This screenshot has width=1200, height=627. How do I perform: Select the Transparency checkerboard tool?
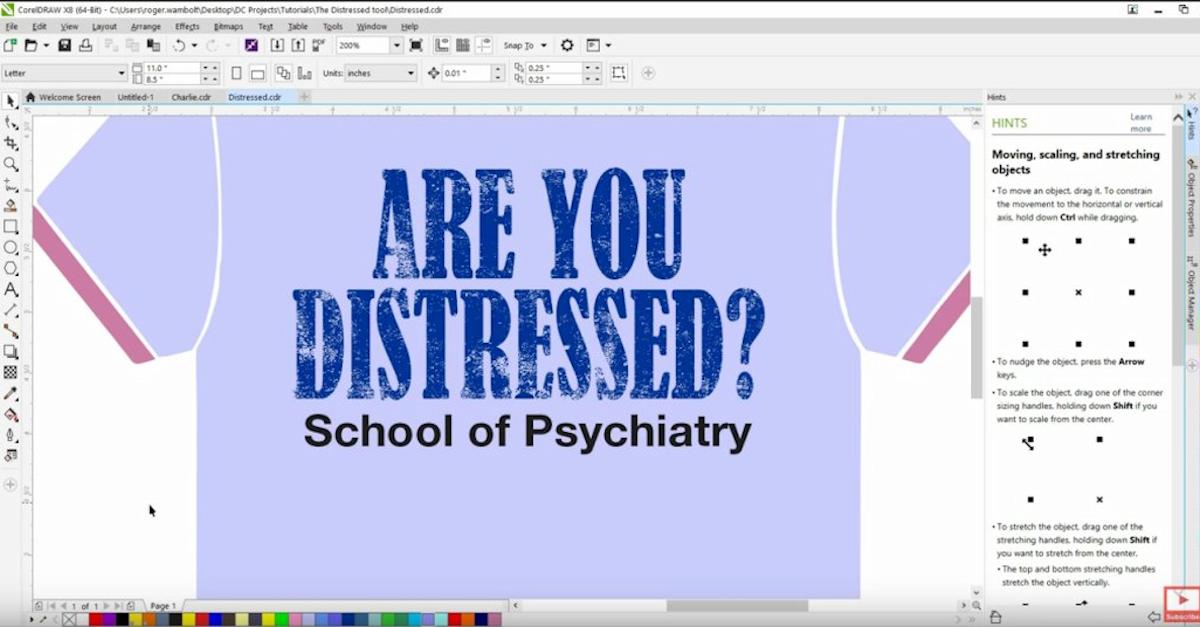[10, 372]
